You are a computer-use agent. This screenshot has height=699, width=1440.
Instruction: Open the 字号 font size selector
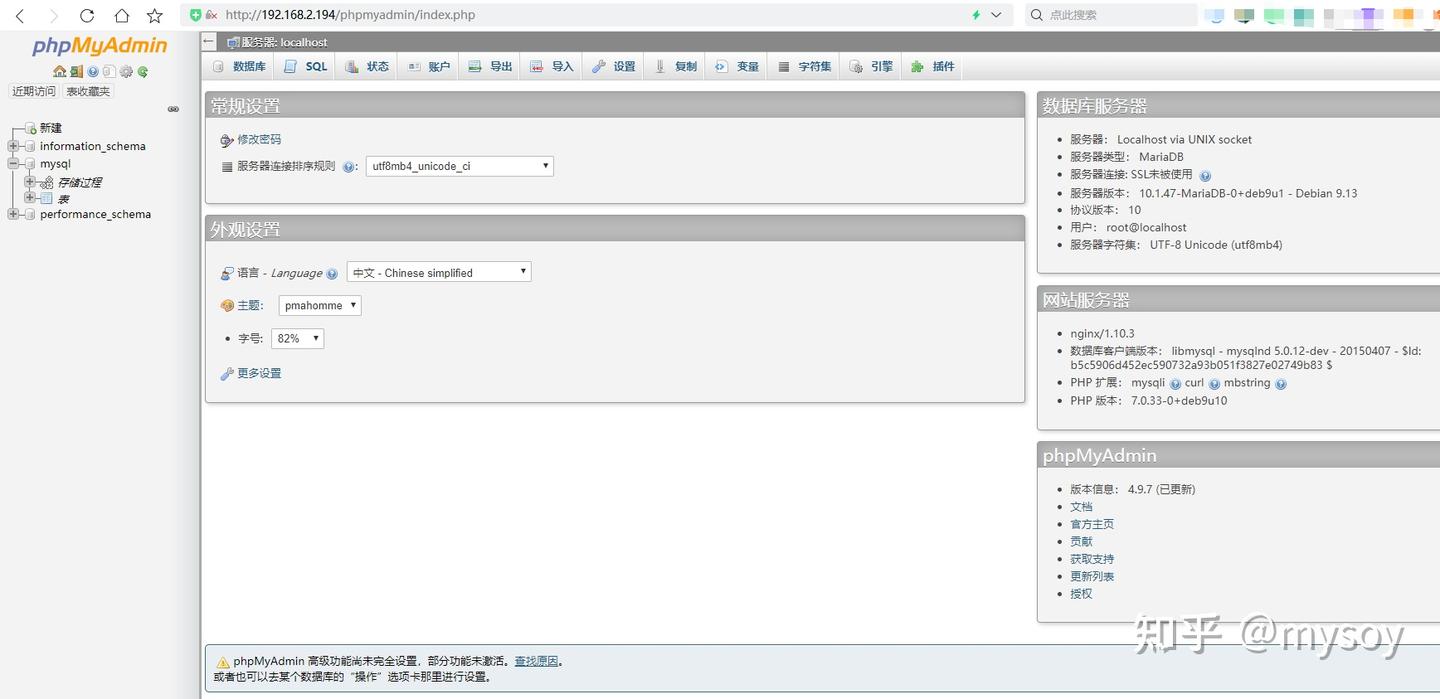pyautogui.click(x=296, y=338)
